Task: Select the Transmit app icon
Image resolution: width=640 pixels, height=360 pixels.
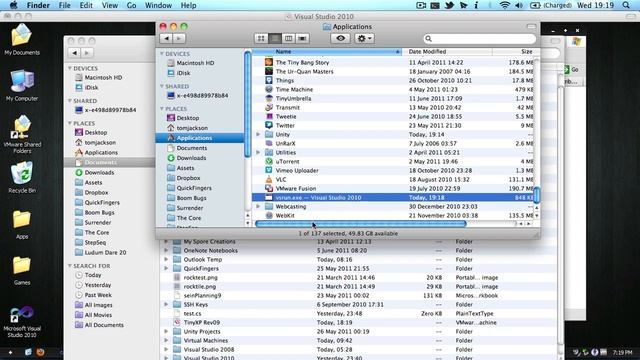Action: click(269, 107)
